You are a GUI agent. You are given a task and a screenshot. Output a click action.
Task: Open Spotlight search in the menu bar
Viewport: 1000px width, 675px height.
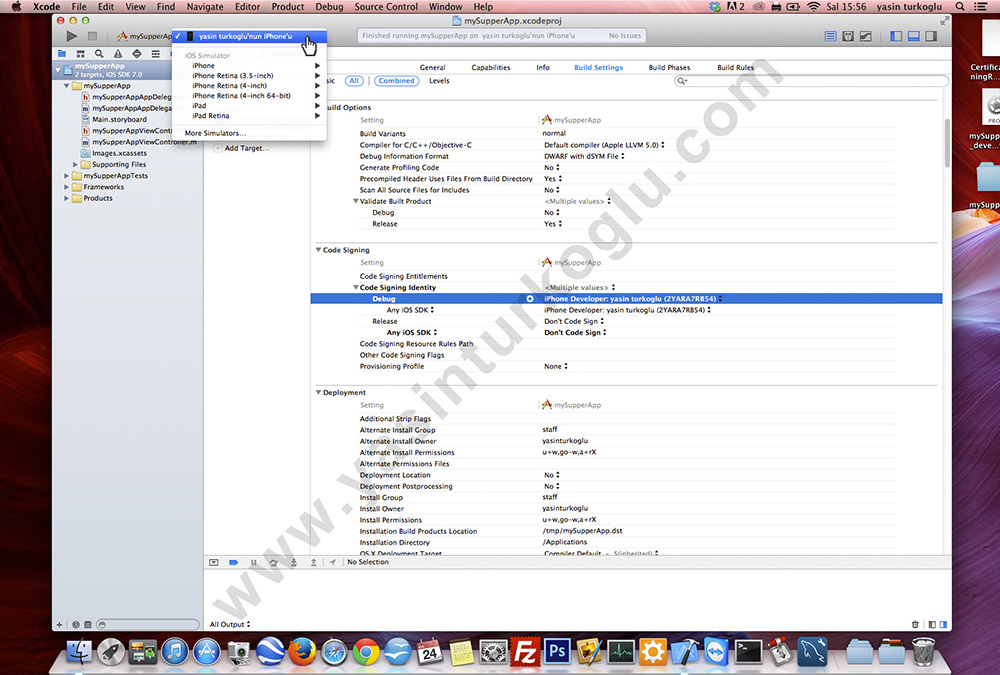tap(960, 6)
